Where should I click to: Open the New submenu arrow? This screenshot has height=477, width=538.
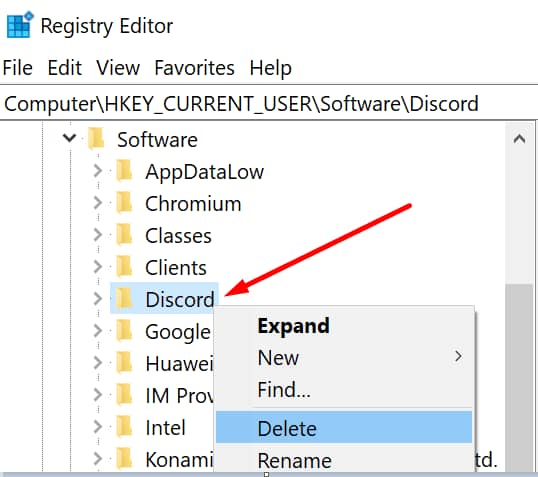[x=458, y=357]
